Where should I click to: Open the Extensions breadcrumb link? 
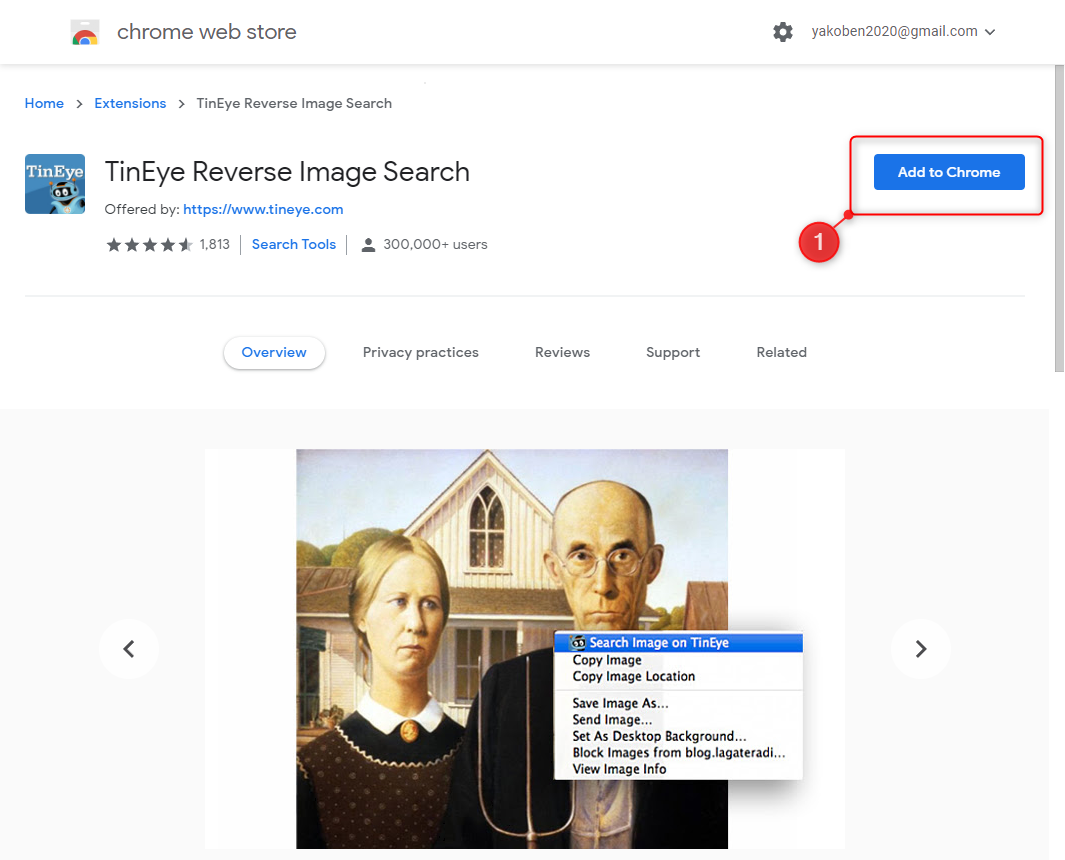click(x=130, y=103)
